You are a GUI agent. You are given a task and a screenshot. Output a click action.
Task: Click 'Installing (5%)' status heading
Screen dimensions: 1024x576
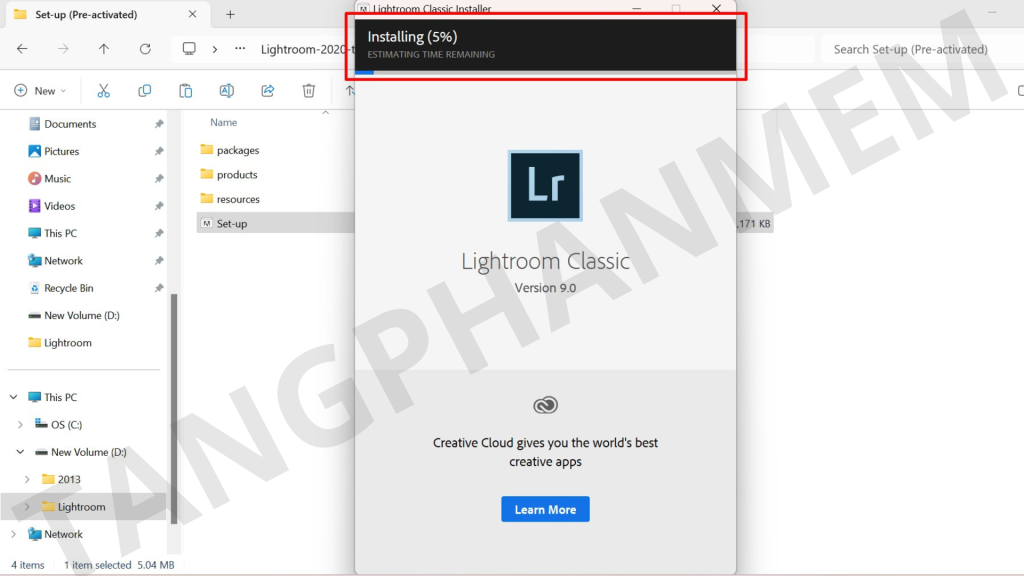point(412,37)
